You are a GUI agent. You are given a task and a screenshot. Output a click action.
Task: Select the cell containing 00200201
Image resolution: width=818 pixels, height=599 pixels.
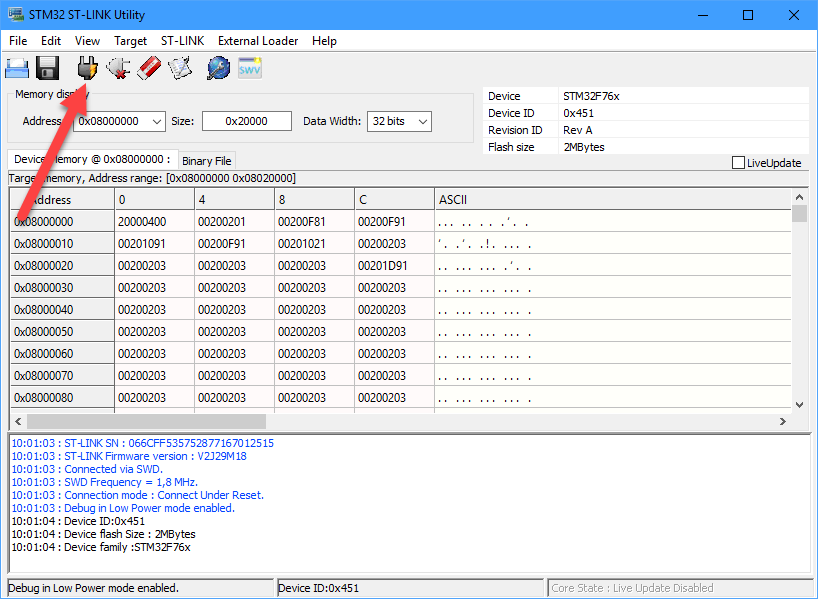[234, 222]
